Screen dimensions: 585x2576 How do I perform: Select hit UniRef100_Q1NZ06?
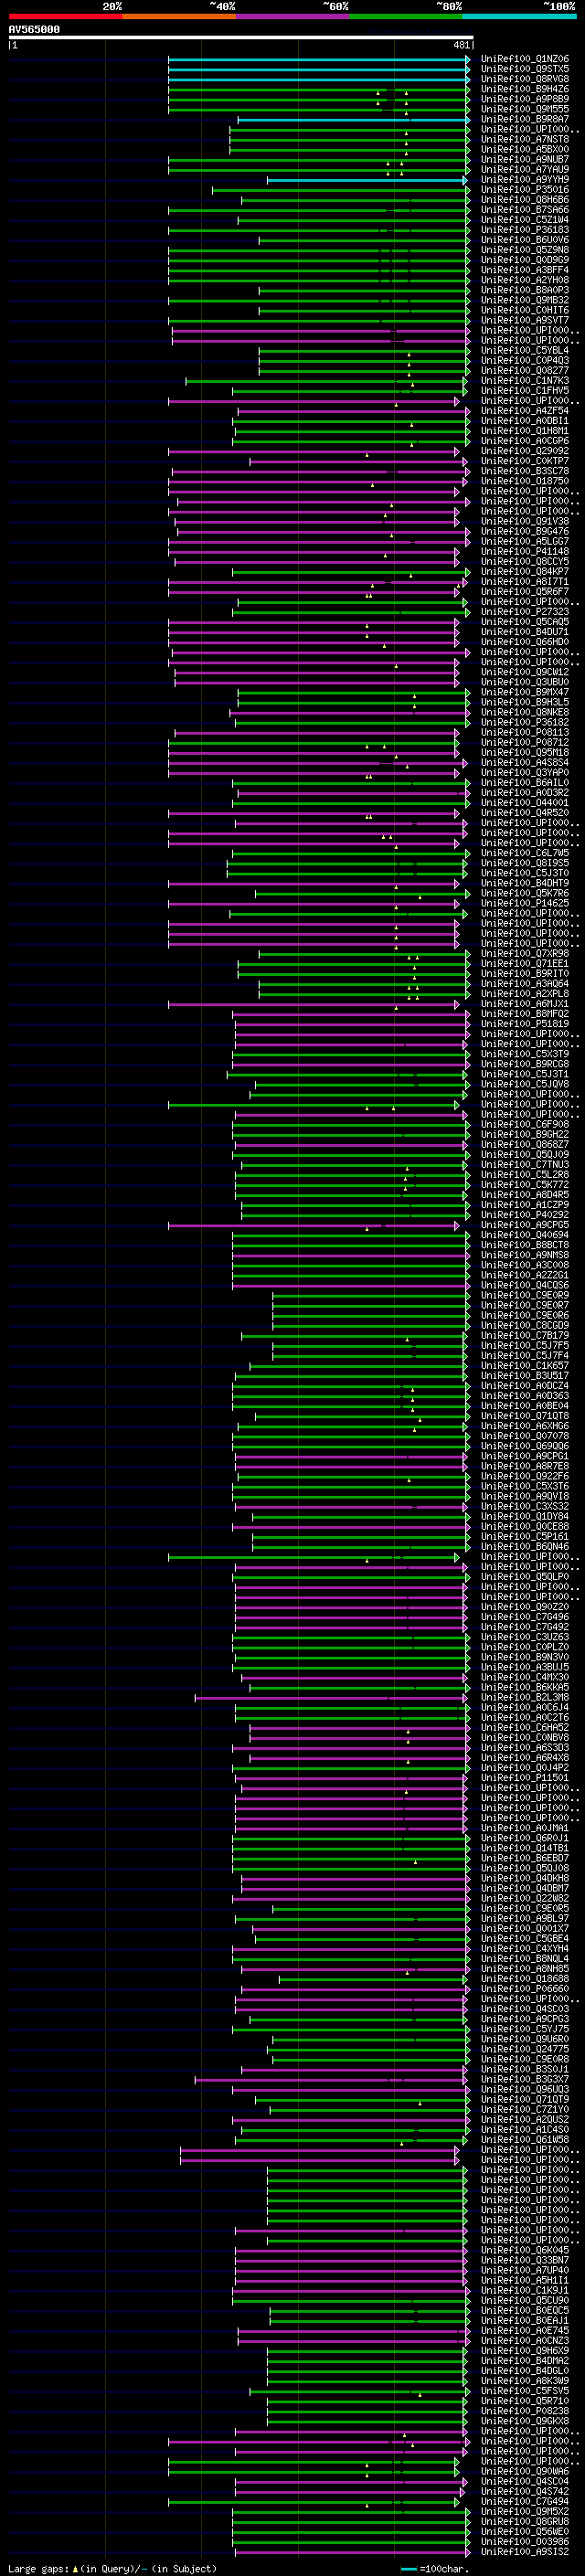tap(524, 59)
